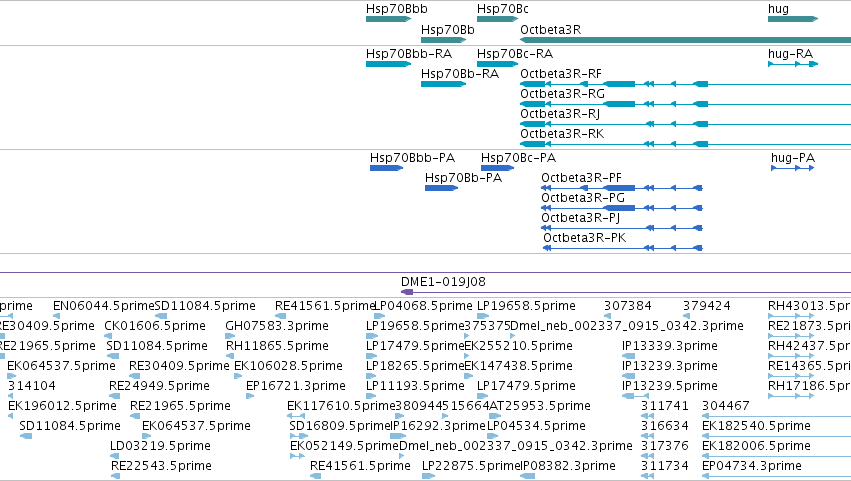Click the 314104 feature
Viewport: 851px width, 481px height.
pyautogui.click(x=12, y=396)
